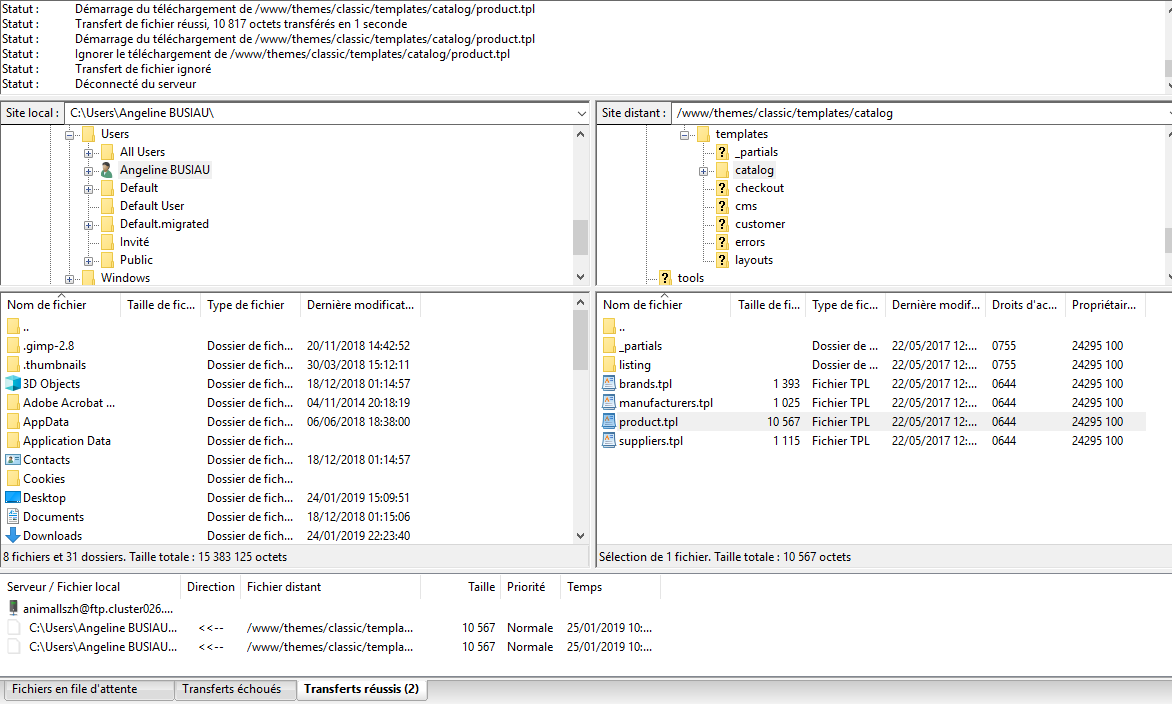Click the server icon beside animallszh@ftp.cluster026

[x=13, y=608]
